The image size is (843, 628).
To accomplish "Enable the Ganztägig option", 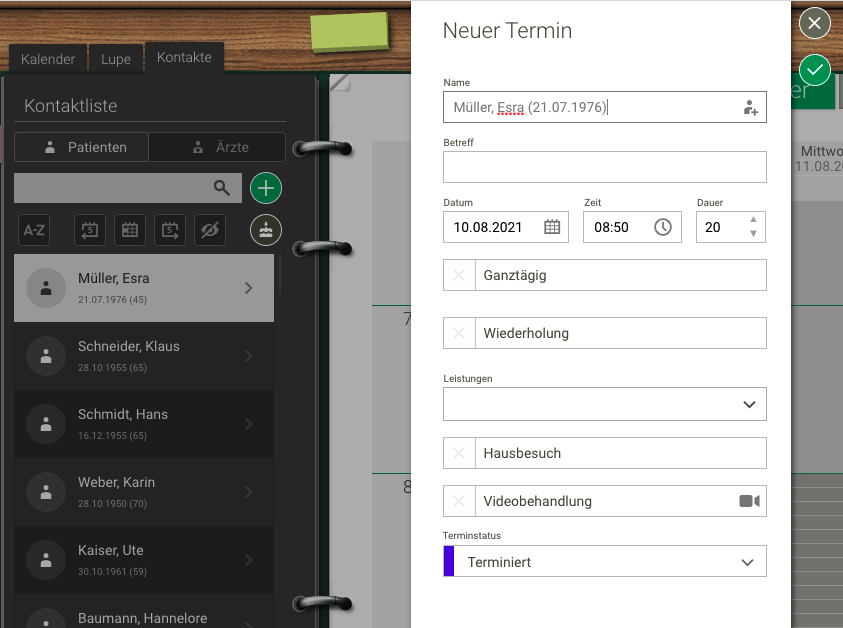I will [x=459, y=274].
